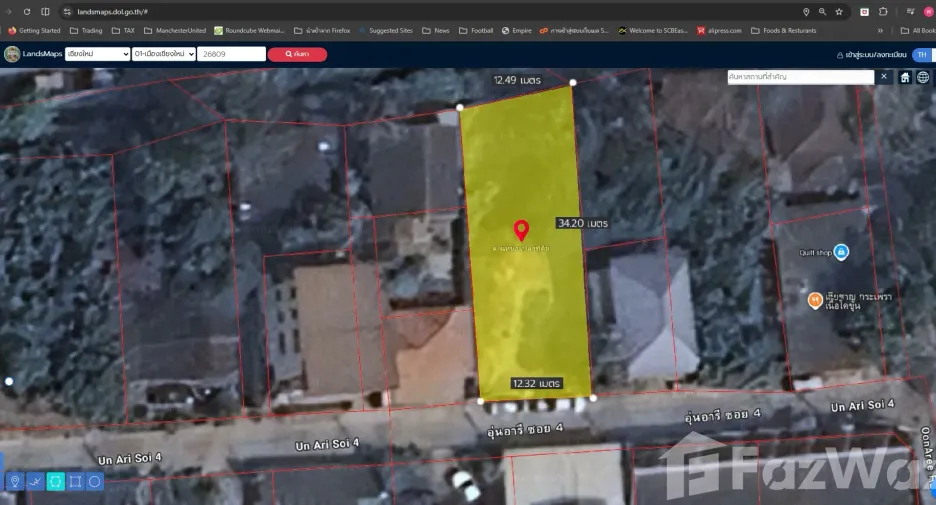Viewport: 936px width, 505px height.
Task: Open the province dropdown
Action: coord(97,54)
